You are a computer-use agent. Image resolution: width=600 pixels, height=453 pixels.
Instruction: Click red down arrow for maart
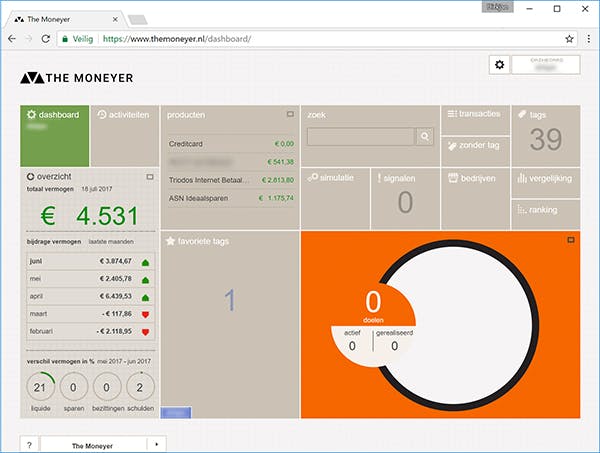tap(145, 315)
